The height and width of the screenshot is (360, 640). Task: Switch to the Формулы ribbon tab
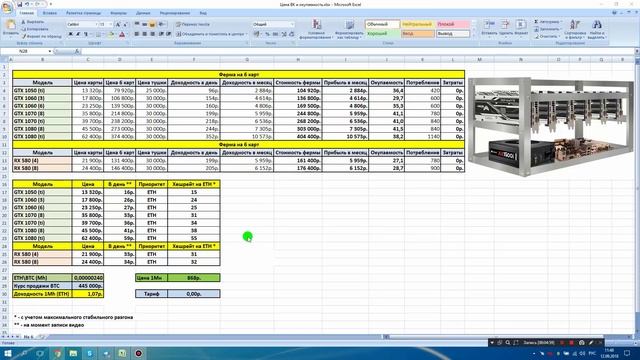click(118, 13)
